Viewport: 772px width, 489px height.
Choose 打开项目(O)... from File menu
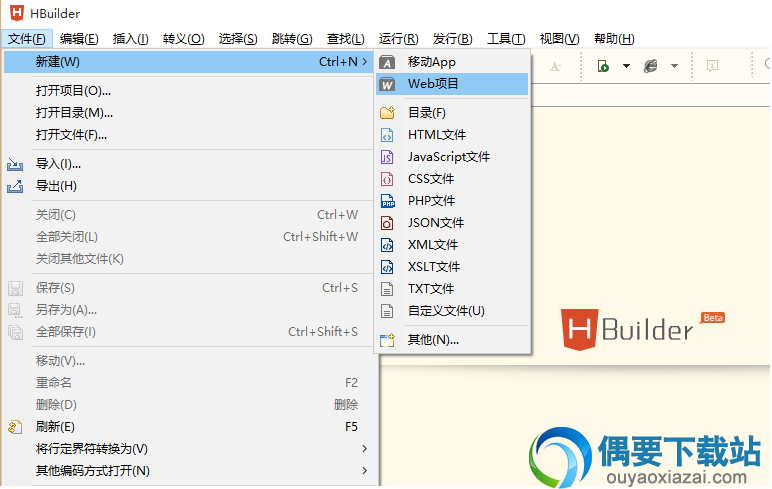pyautogui.click(x=189, y=91)
